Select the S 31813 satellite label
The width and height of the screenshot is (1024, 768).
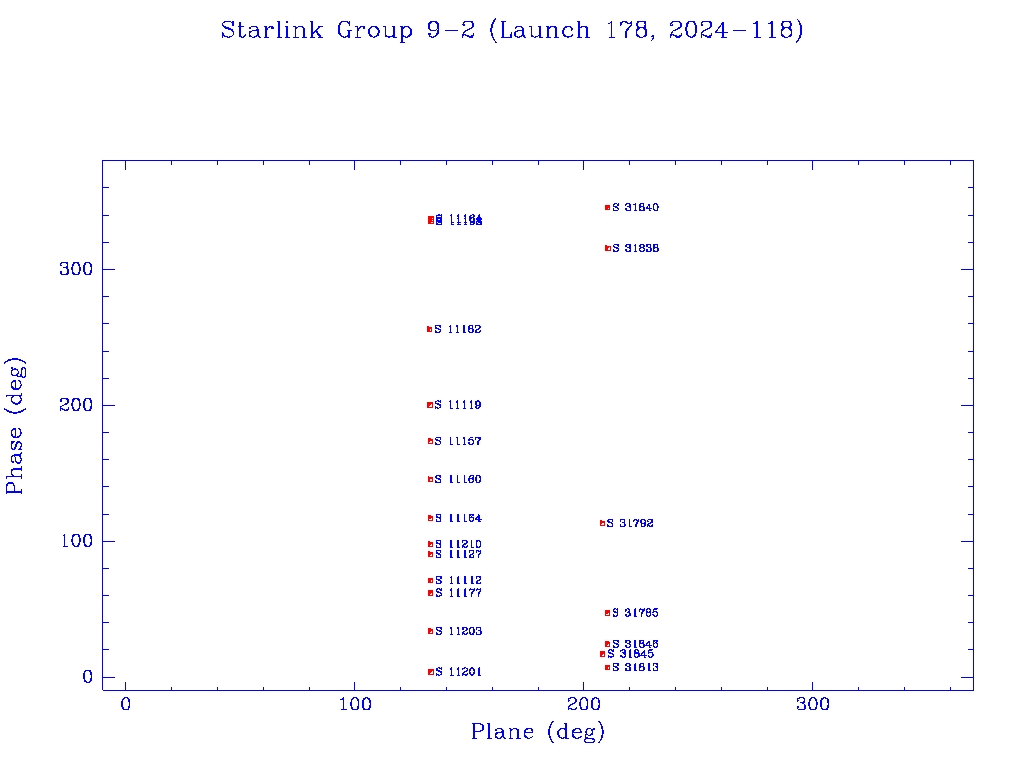click(635, 667)
